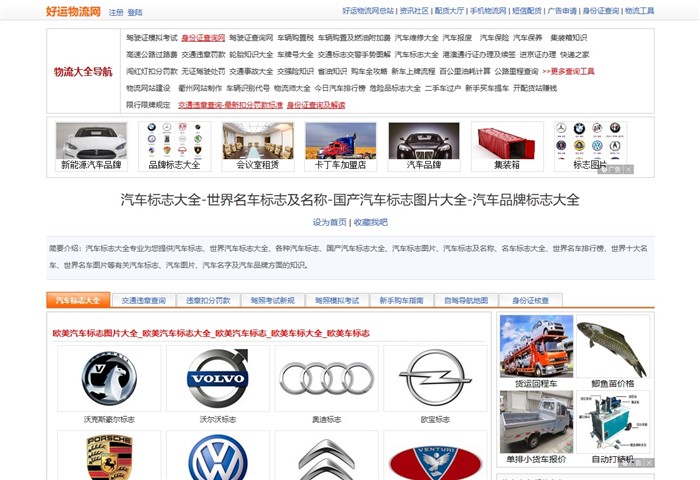Open the red 身份证查询网 link

[203, 38]
